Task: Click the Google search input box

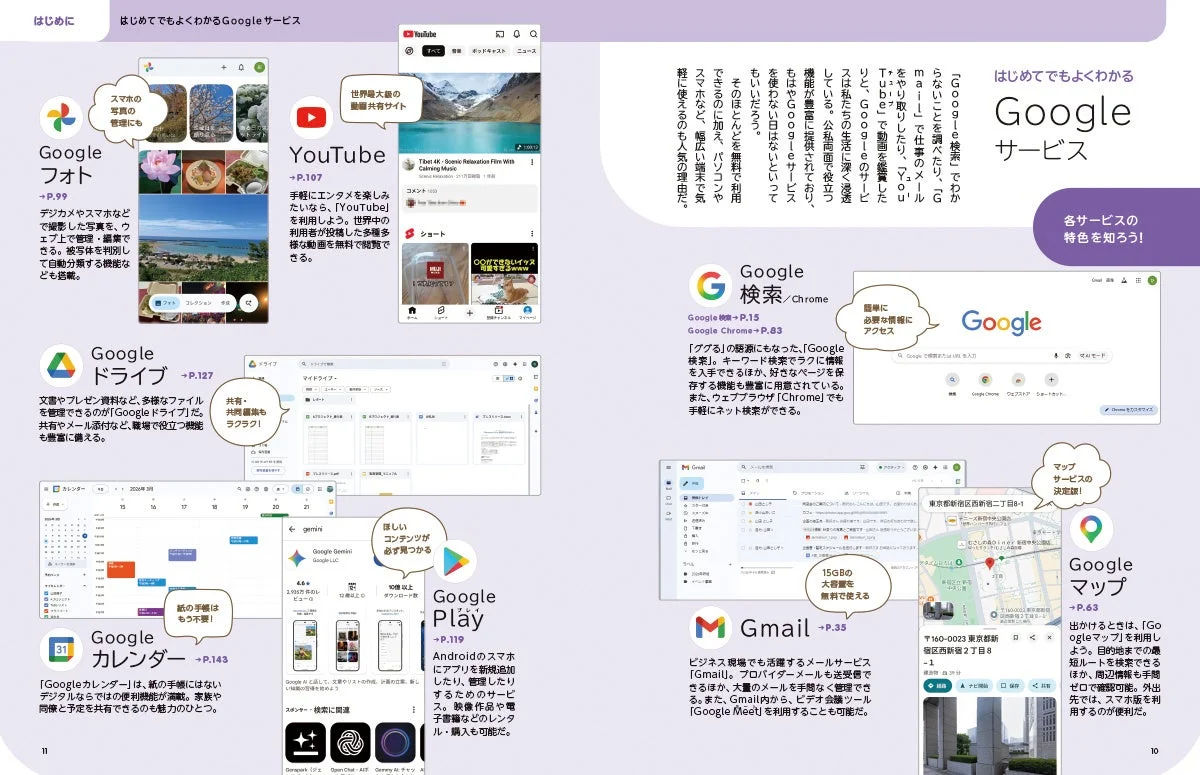Action: pos(1002,356)
